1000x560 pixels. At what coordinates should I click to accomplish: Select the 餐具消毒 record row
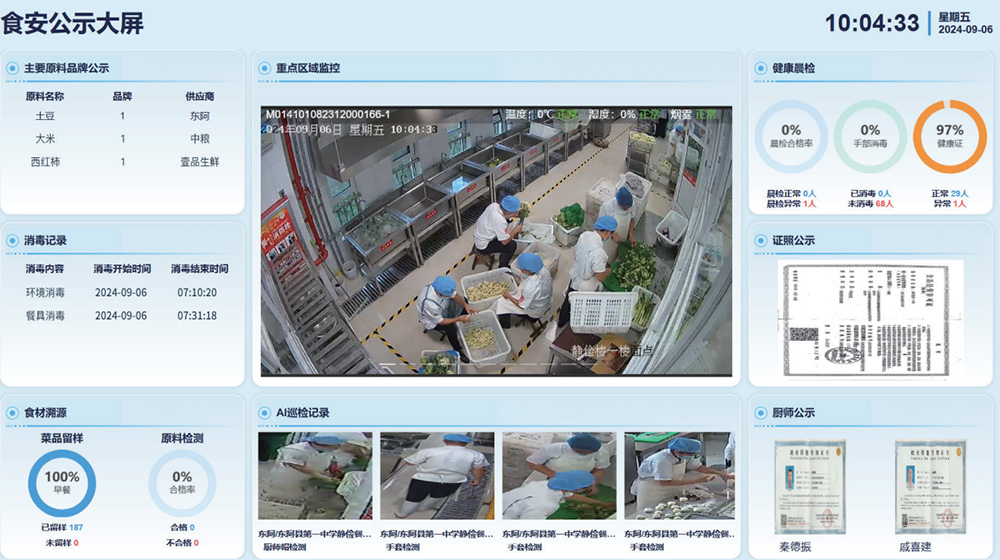[122, 315]
